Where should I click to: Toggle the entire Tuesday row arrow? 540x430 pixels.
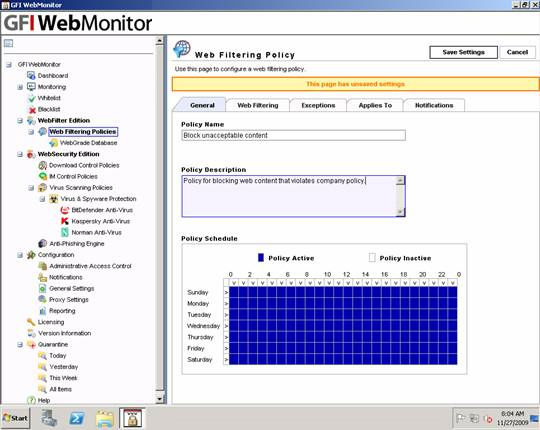(x=226, y=315)
